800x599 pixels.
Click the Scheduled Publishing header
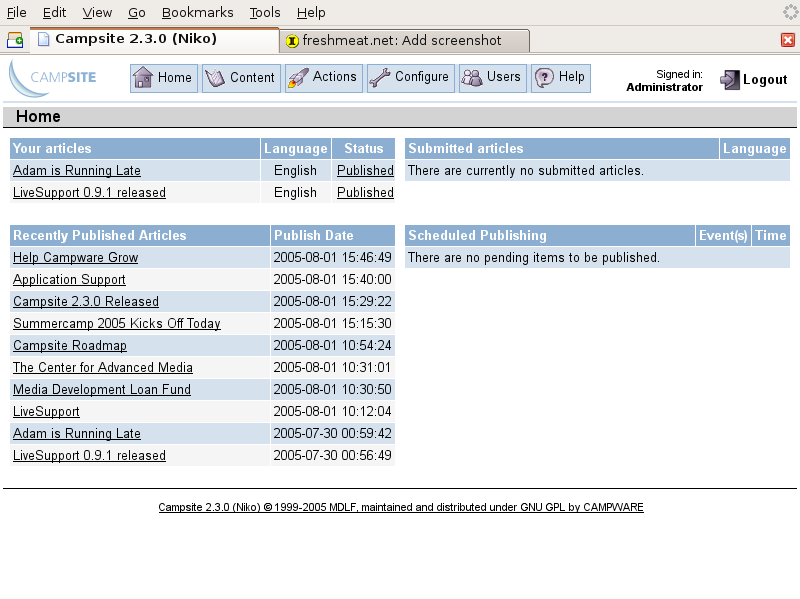(550, 235)
